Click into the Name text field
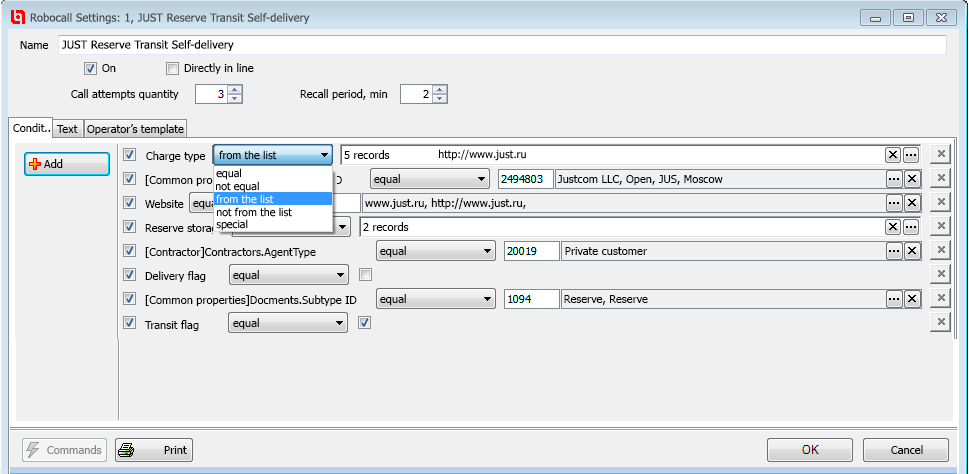 pyautogui.click(x=500, y=45)
